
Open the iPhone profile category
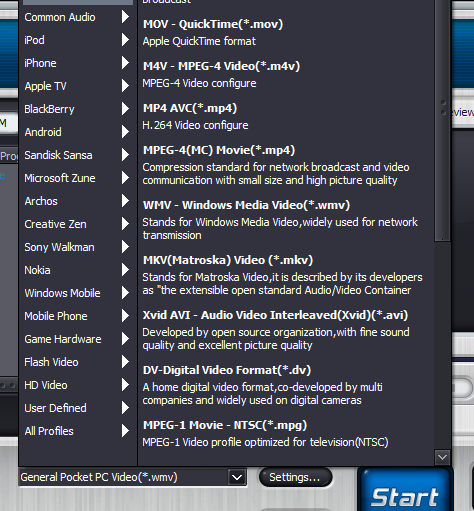click(78, 63)
